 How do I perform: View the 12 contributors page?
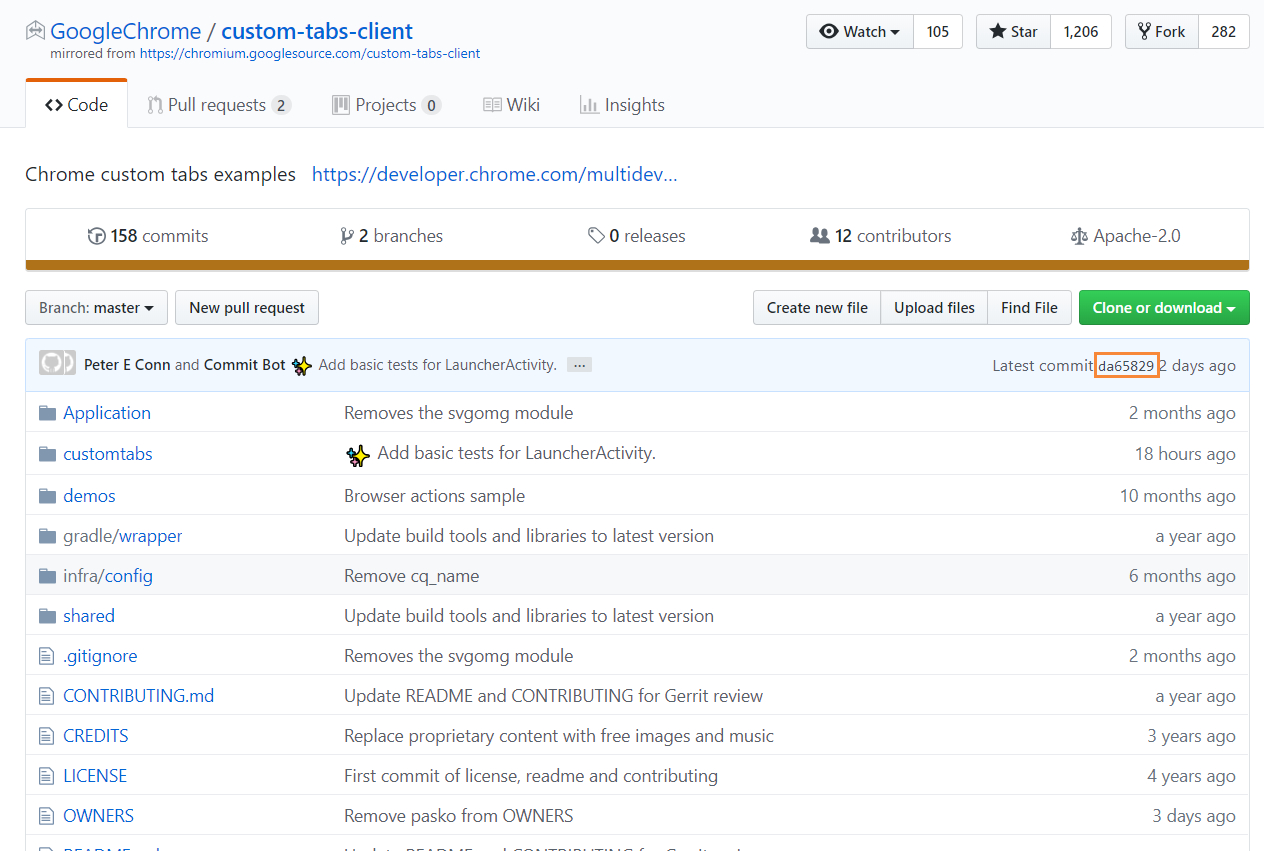coord(881,236)
